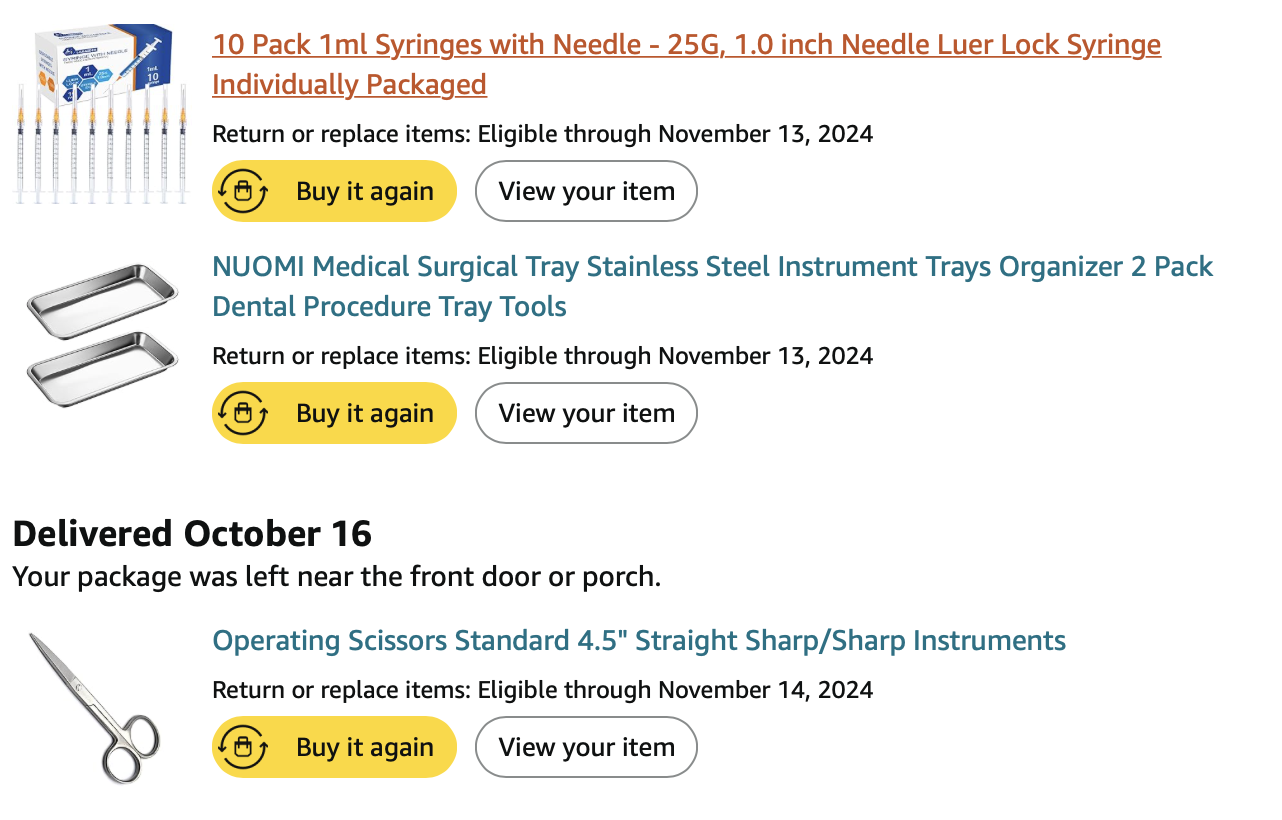Click the scissors return eligibility text, November 14
Image resolution: width=1282 pixels, height=820 pixels.
point(543,690)
